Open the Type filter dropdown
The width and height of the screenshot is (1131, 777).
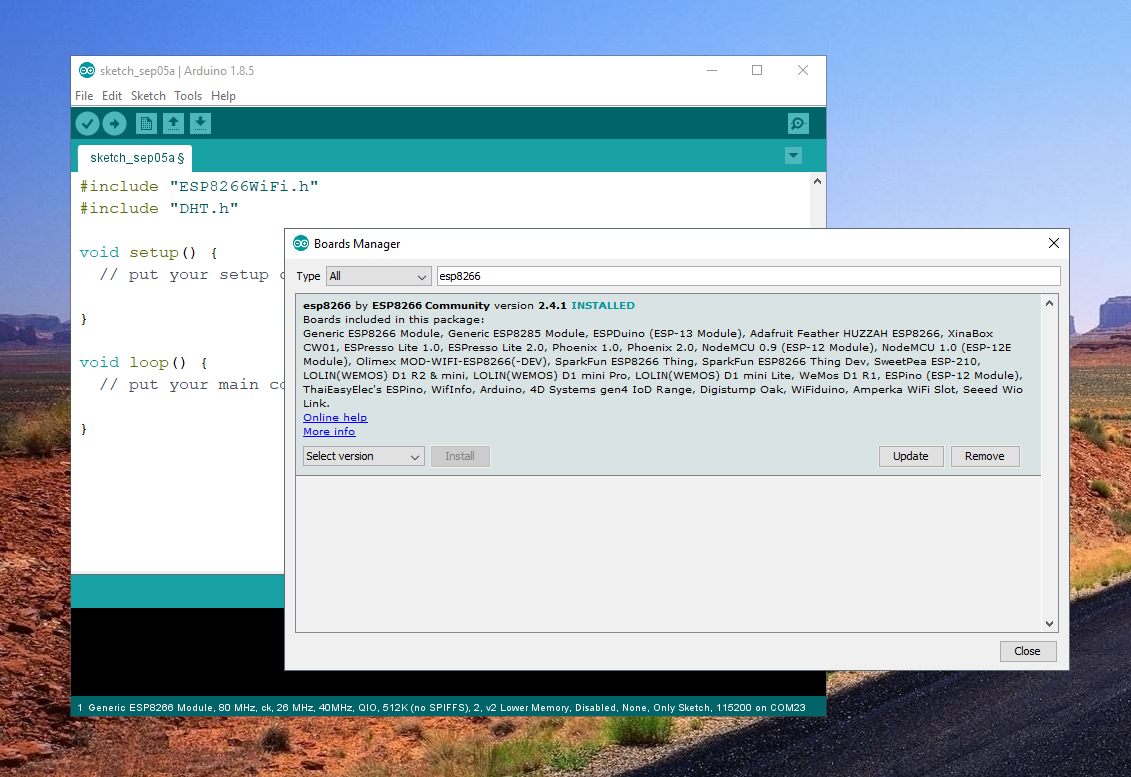(x=379, y=276)
